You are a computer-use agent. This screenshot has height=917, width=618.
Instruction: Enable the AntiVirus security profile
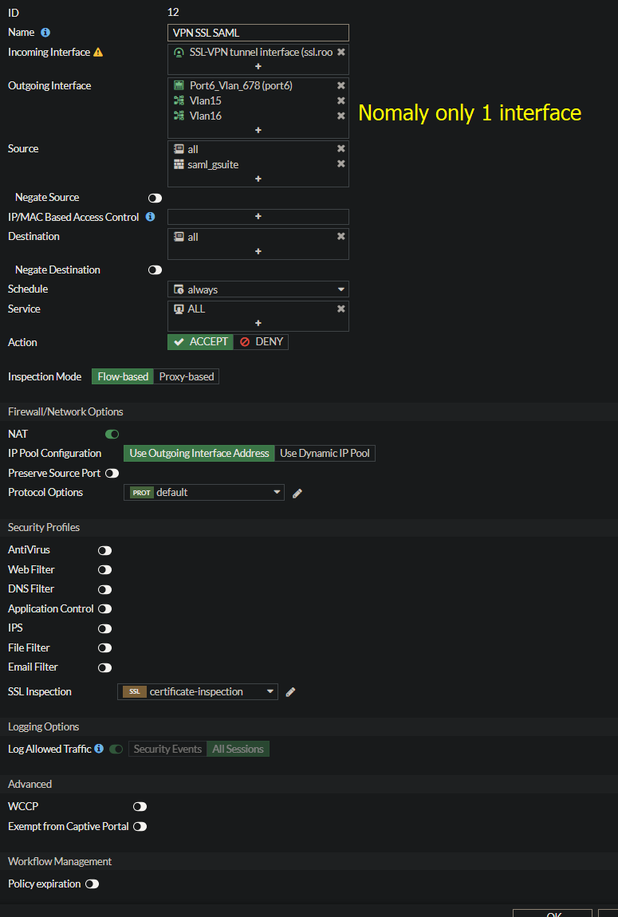coord(104,550)
